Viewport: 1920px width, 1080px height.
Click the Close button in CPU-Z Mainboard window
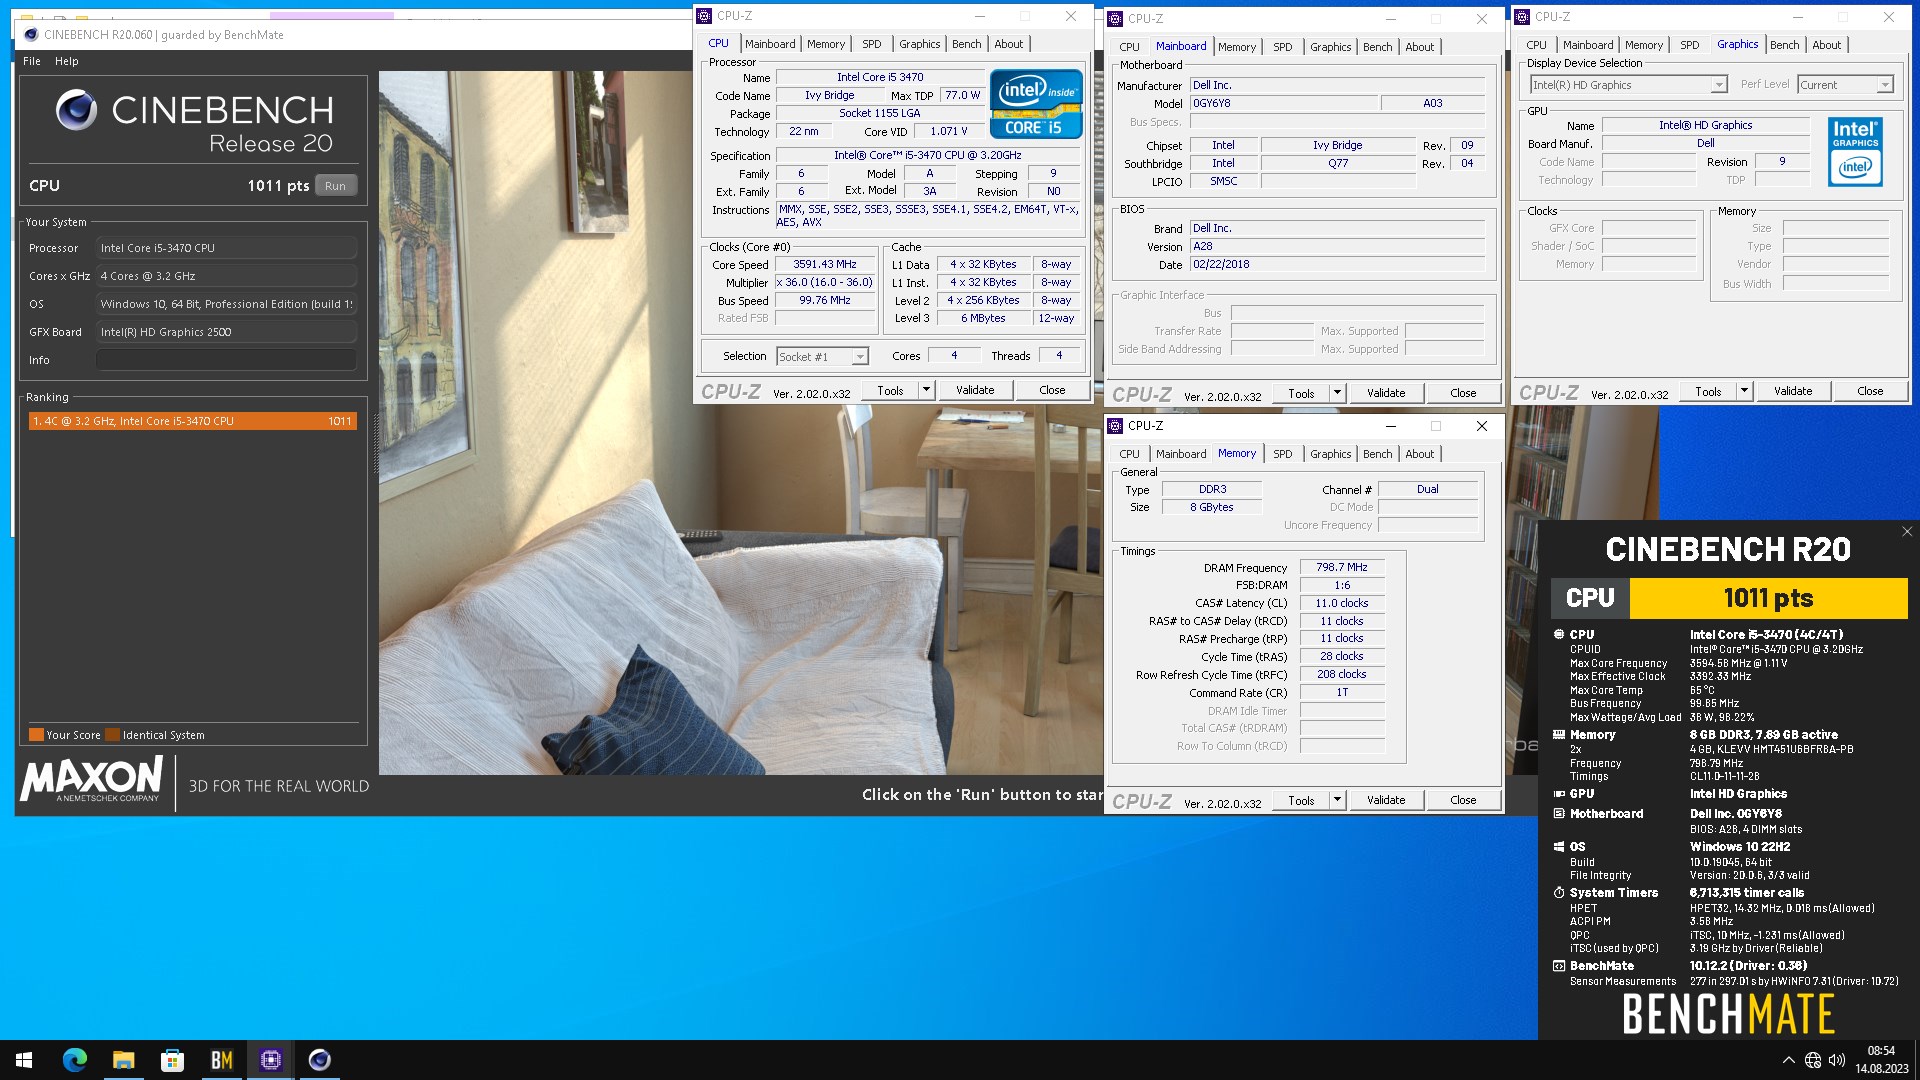click(x=1463, y=393)
